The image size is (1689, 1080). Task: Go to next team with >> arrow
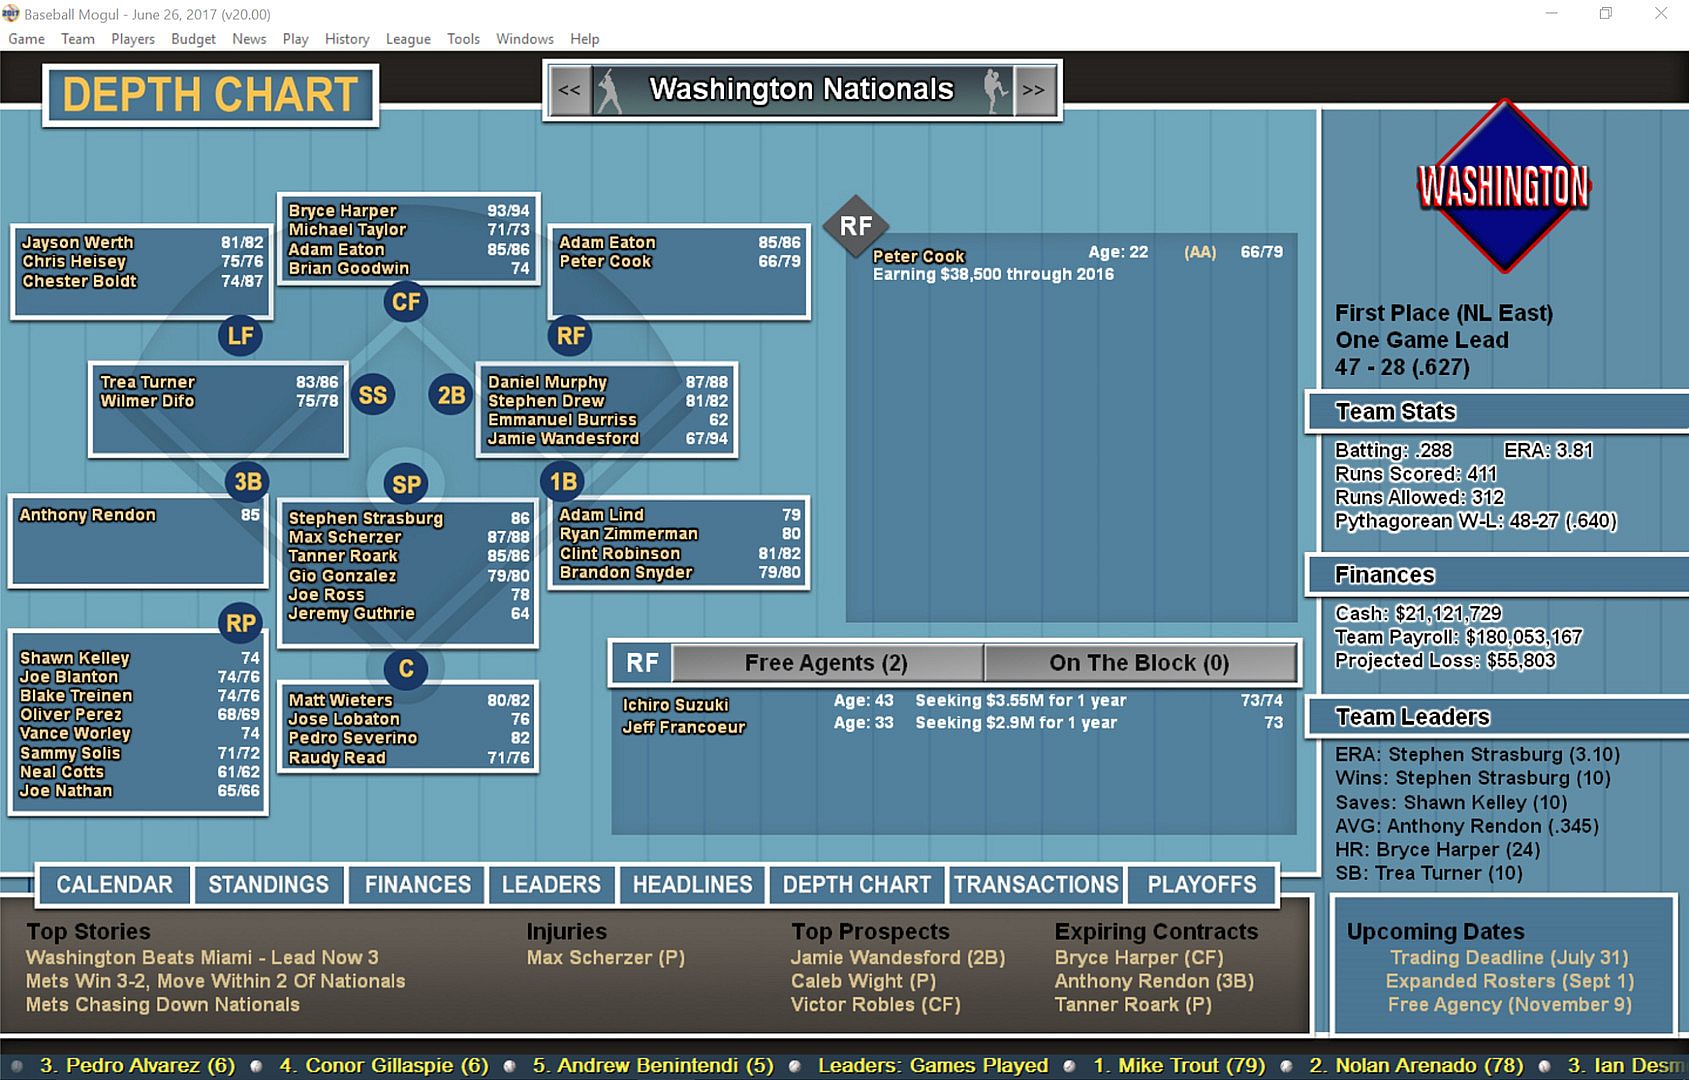click(x=1033, y=90)
